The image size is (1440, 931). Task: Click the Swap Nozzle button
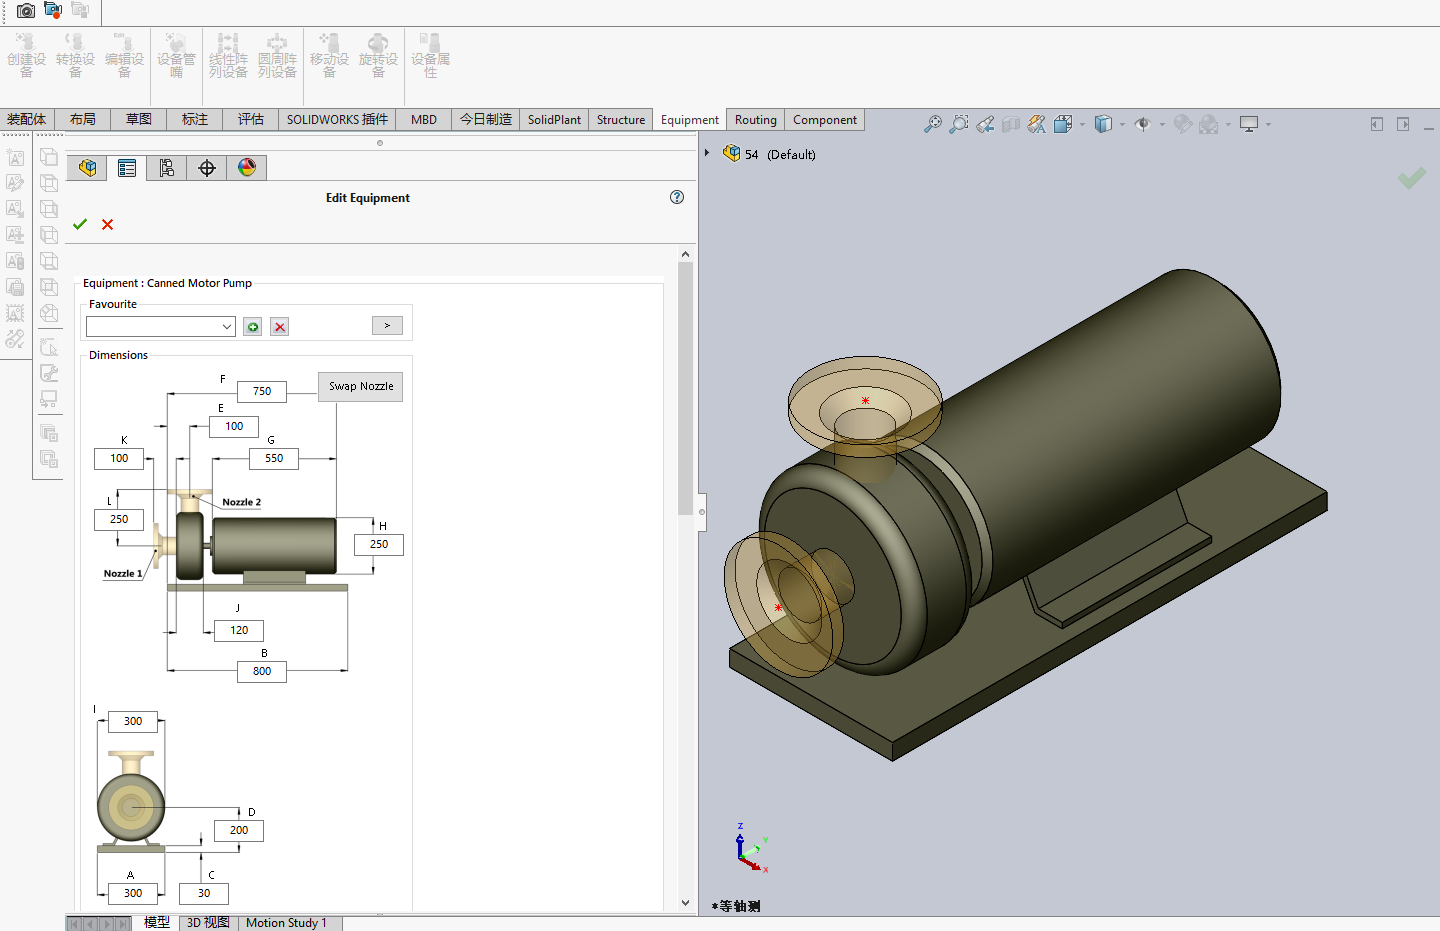coord(361,386)
